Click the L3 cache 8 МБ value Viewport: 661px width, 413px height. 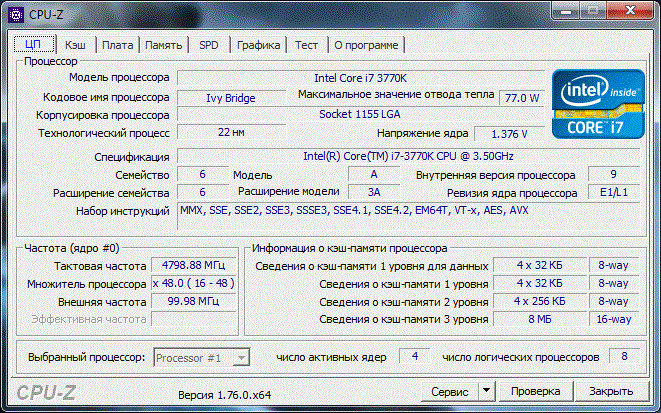[x=540, y=319]
